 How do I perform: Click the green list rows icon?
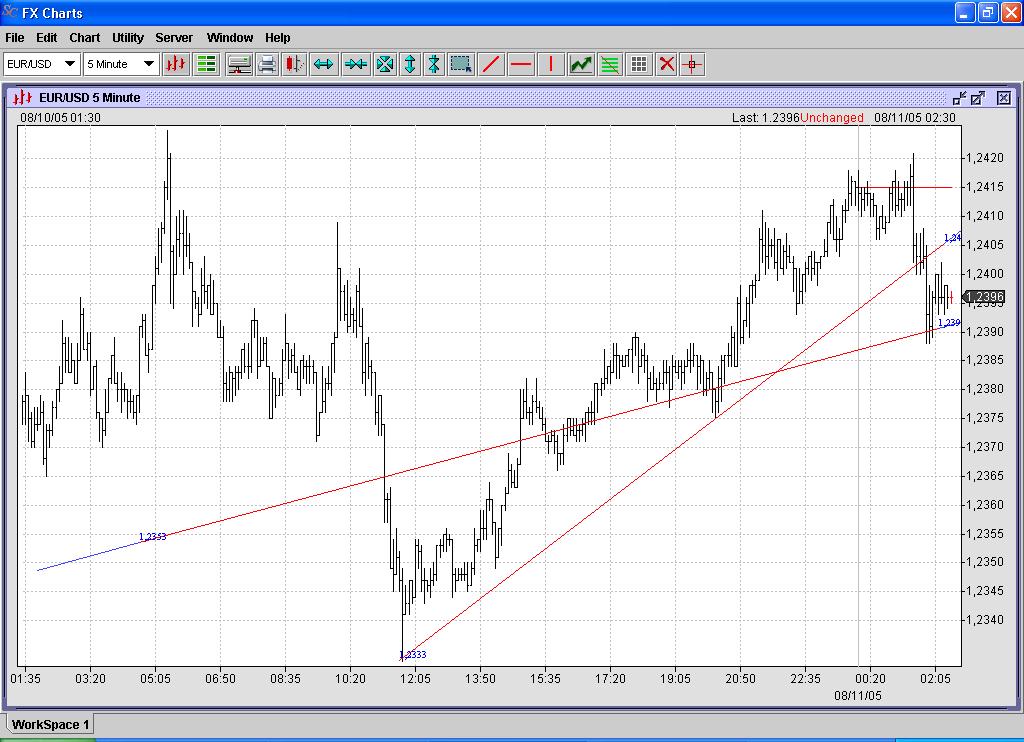coord(207,64)
